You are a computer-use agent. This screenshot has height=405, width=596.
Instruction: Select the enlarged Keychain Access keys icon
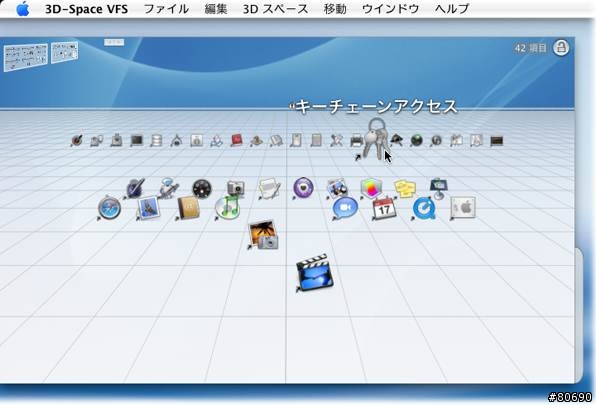point(375,138)
